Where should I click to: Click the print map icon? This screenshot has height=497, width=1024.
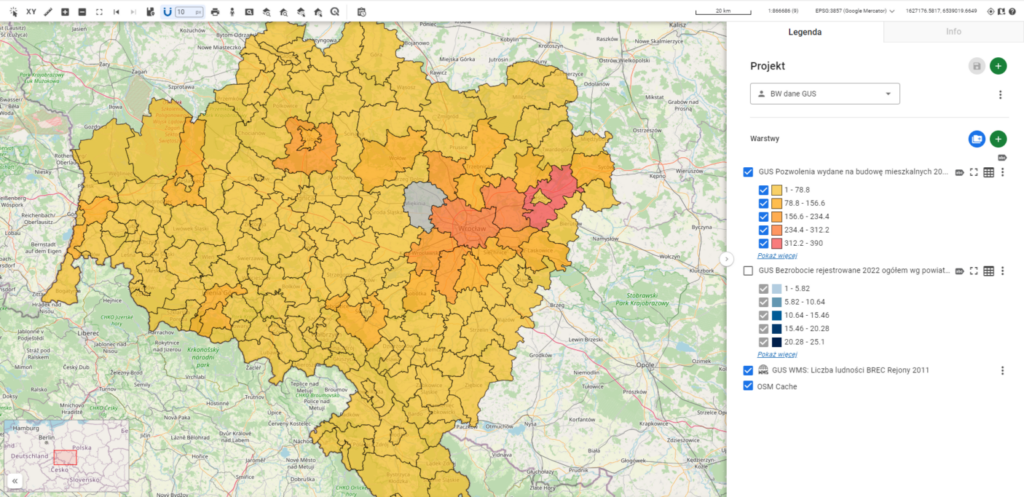215,11
